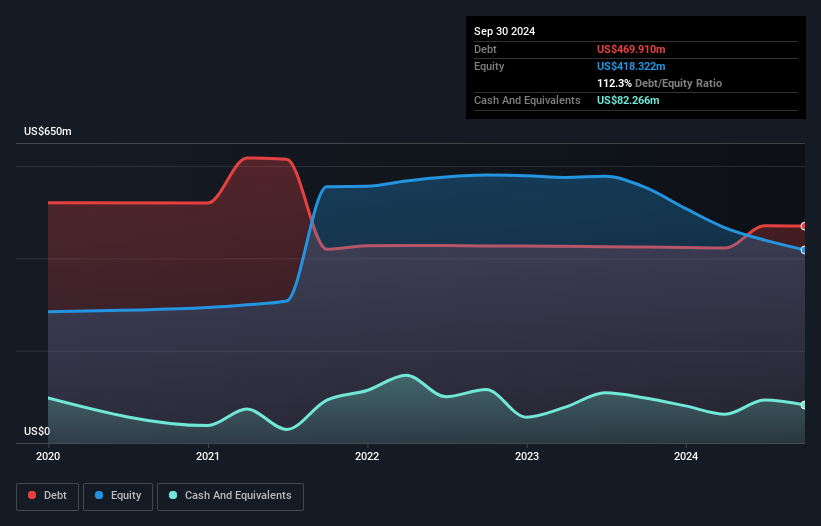Image resolution: width=821 pixels, height=526 pixels.
Task: Click the US$0 y-axis label
Action: point(37,431)
